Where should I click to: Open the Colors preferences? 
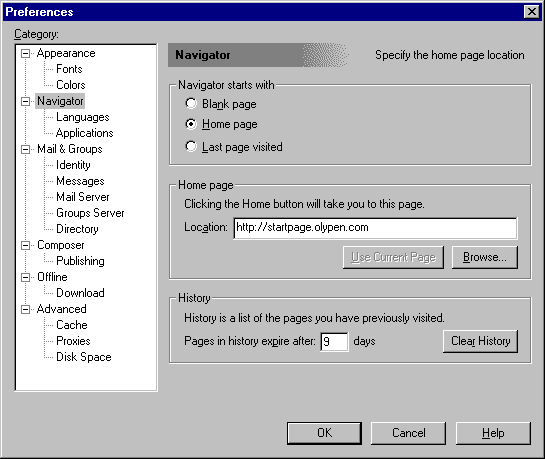coord(71,85)
